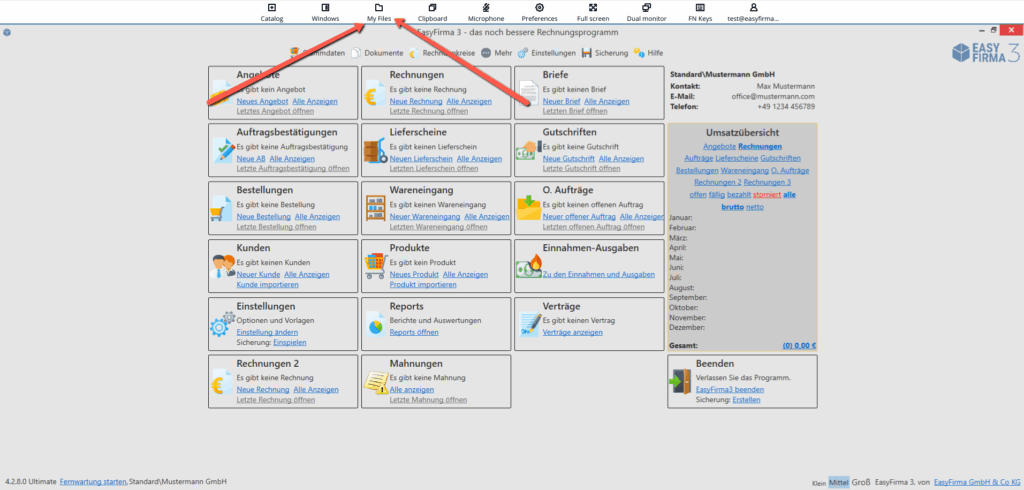Click the Einnahmen-Ausgaben burning money icon
The width and height of the screenshot is (1024, 490).
click(x=528, y=267)
